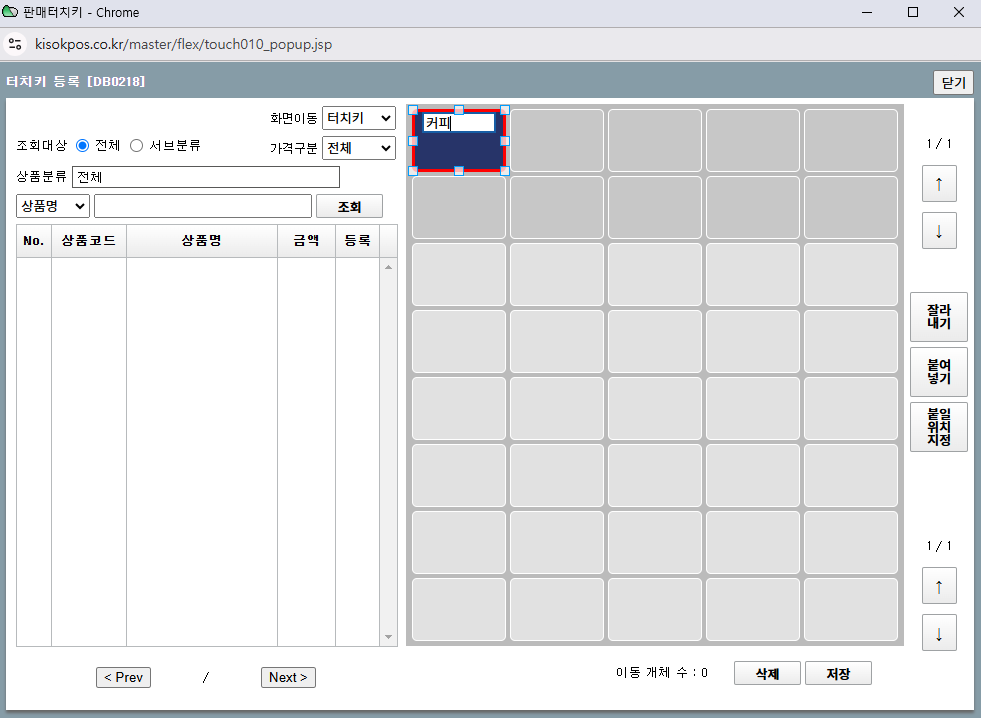Click the 상품분류 input field
Screen dimensions: 981x718
(x=206, y=177)
